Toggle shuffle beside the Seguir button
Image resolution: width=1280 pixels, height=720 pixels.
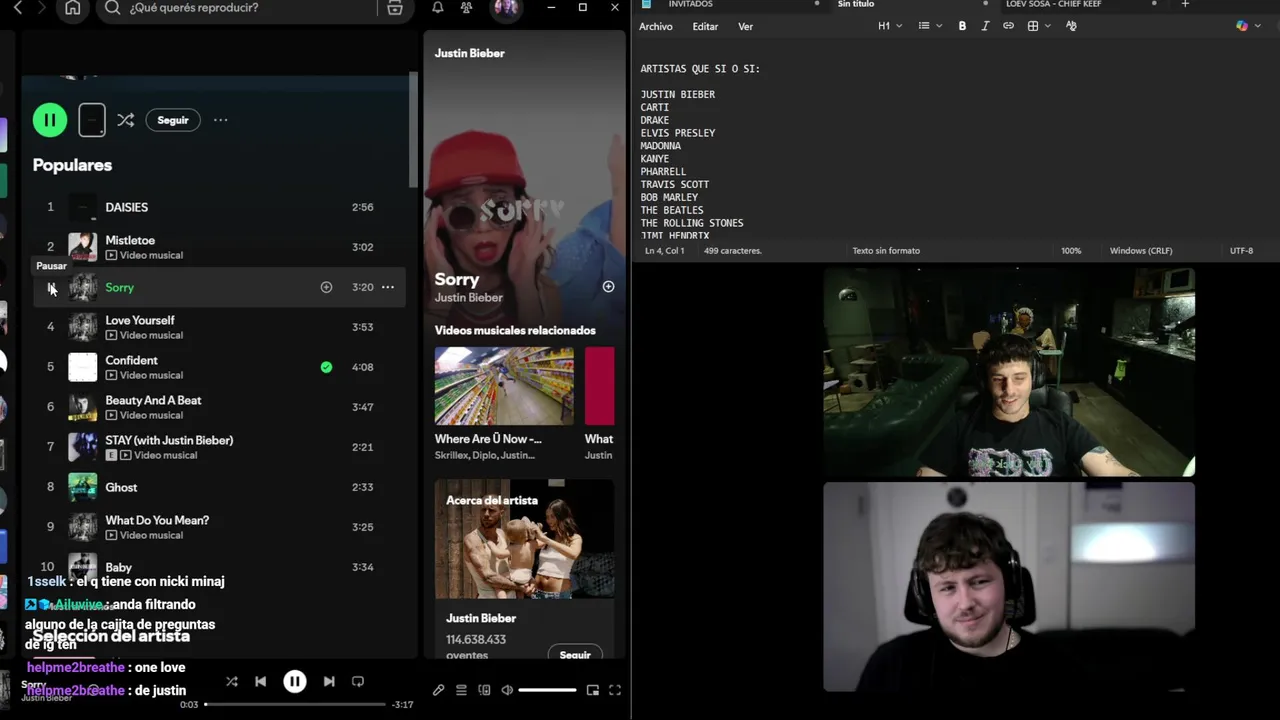click(125, 120)
